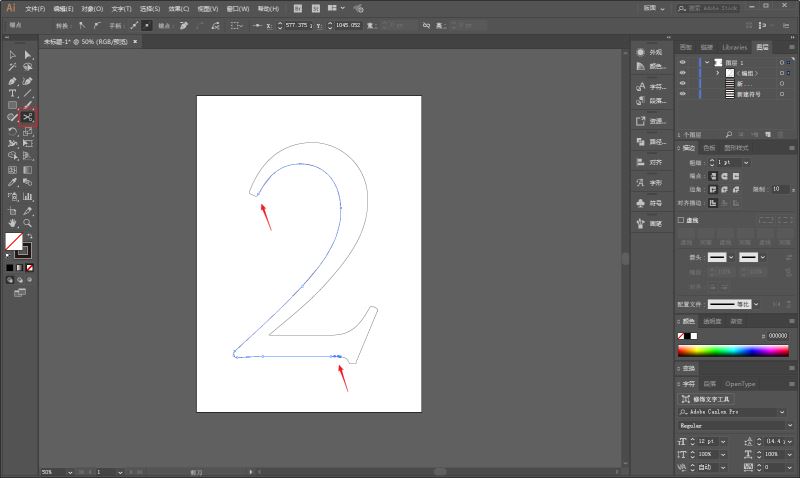The image size is (800, 478).
Task: Collapse the 图层 1 layer chevron
Action: click(x=707, y=62)
